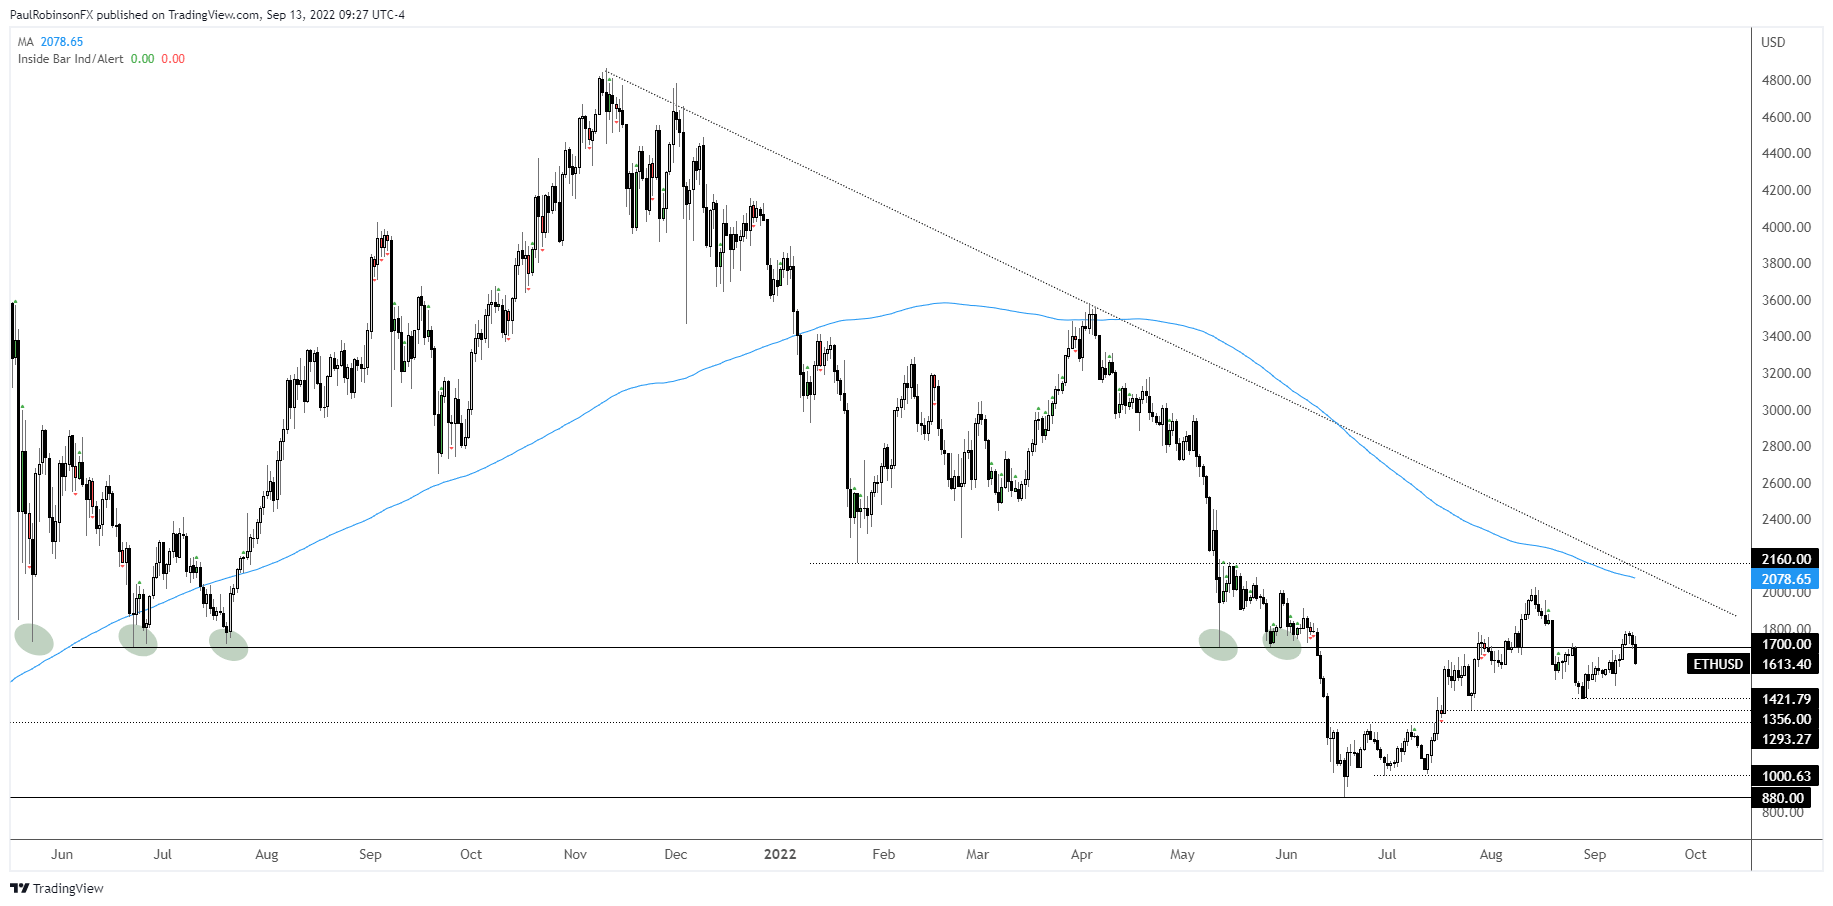Select the 1293.27 price level label

pos(1786,739)
